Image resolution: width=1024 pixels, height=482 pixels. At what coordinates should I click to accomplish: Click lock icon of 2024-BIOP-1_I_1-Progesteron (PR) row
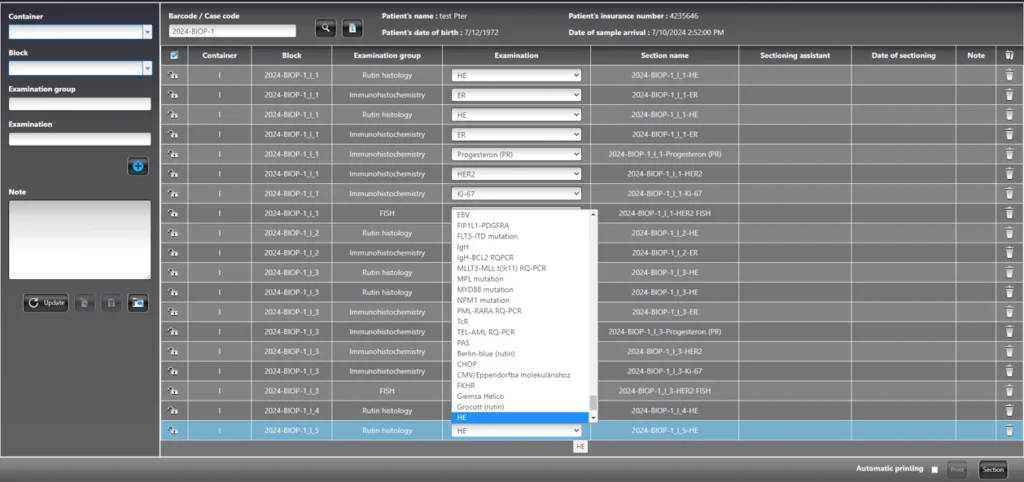tap(173, 154)
